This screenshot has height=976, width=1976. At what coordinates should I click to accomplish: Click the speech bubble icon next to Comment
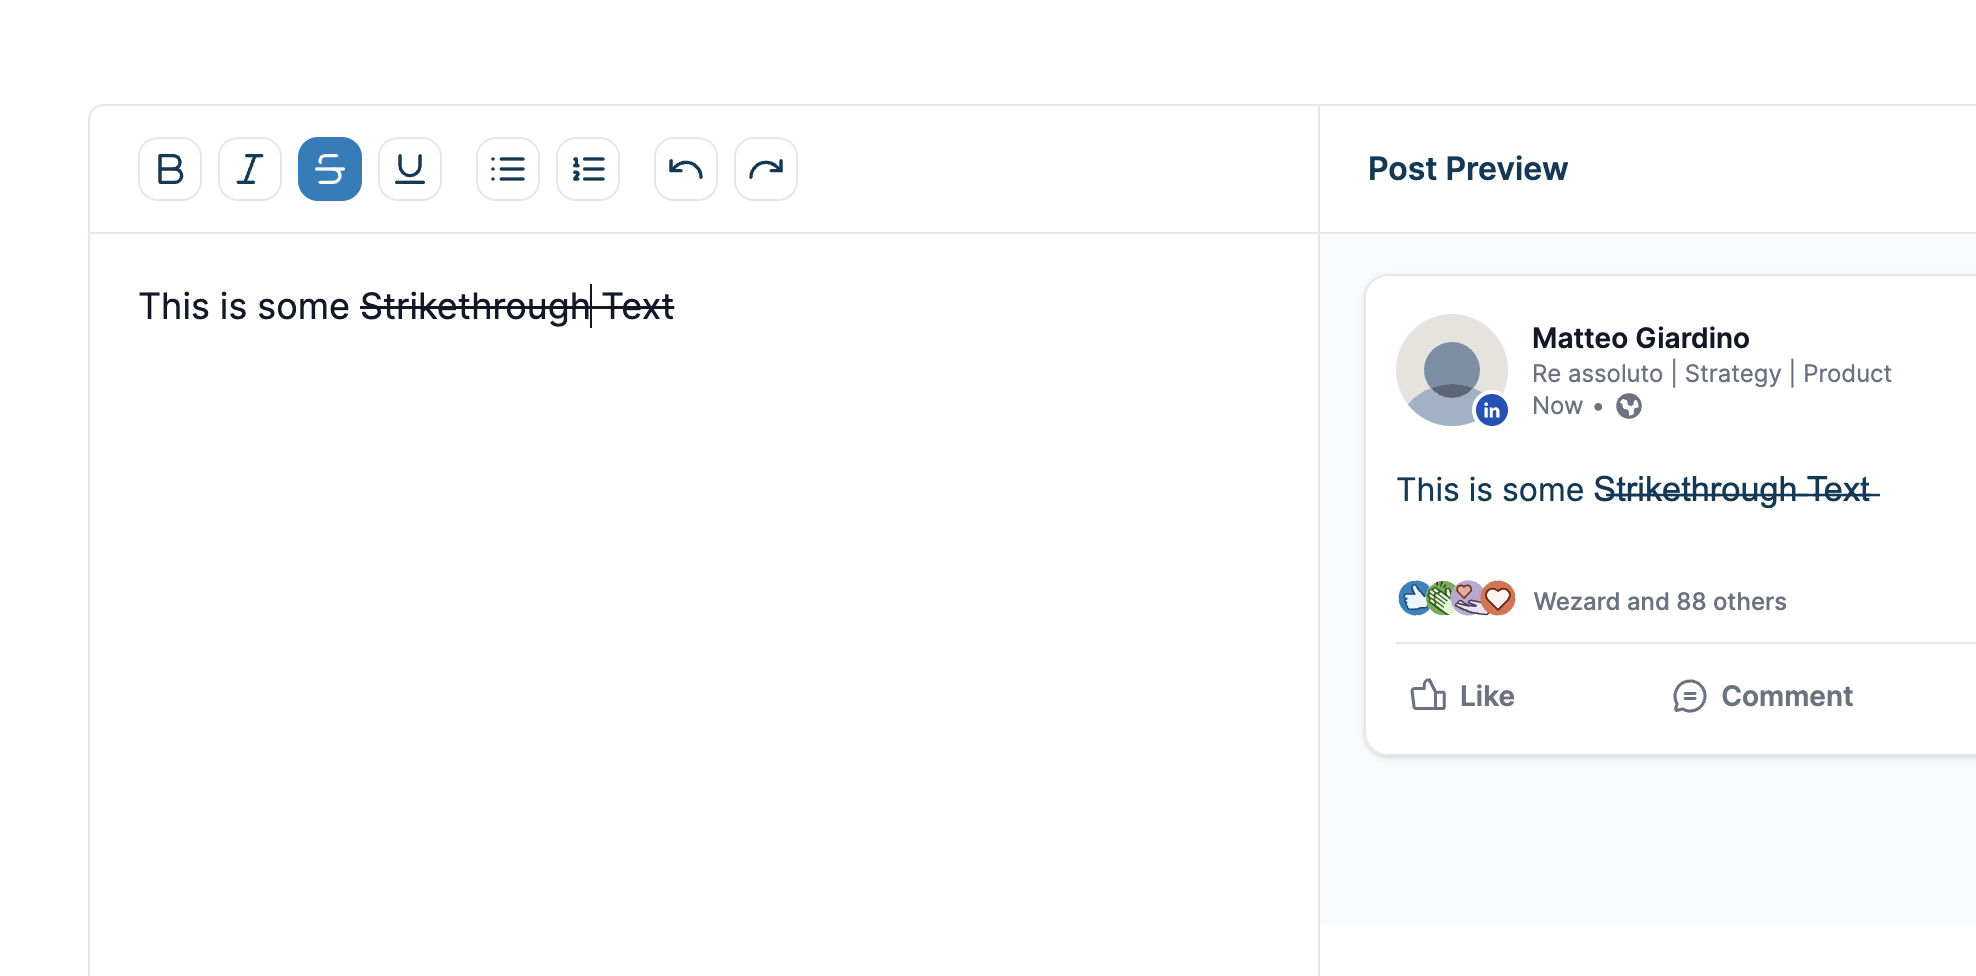tap(1690, 696)
